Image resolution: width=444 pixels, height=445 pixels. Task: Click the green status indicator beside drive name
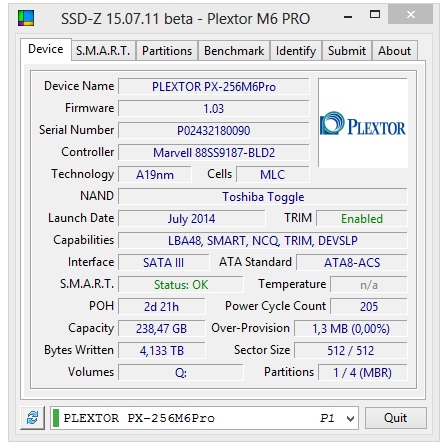tap(56, 418)
